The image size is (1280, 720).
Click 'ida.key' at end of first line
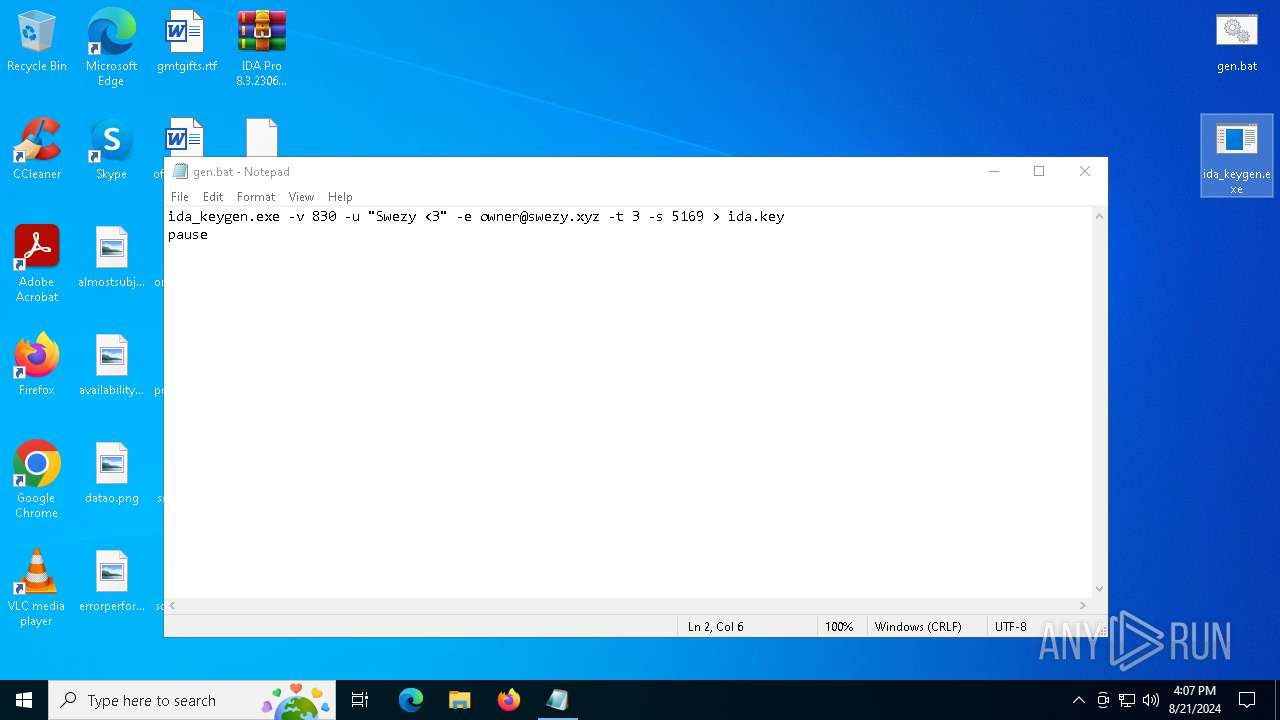click(756, 217)
